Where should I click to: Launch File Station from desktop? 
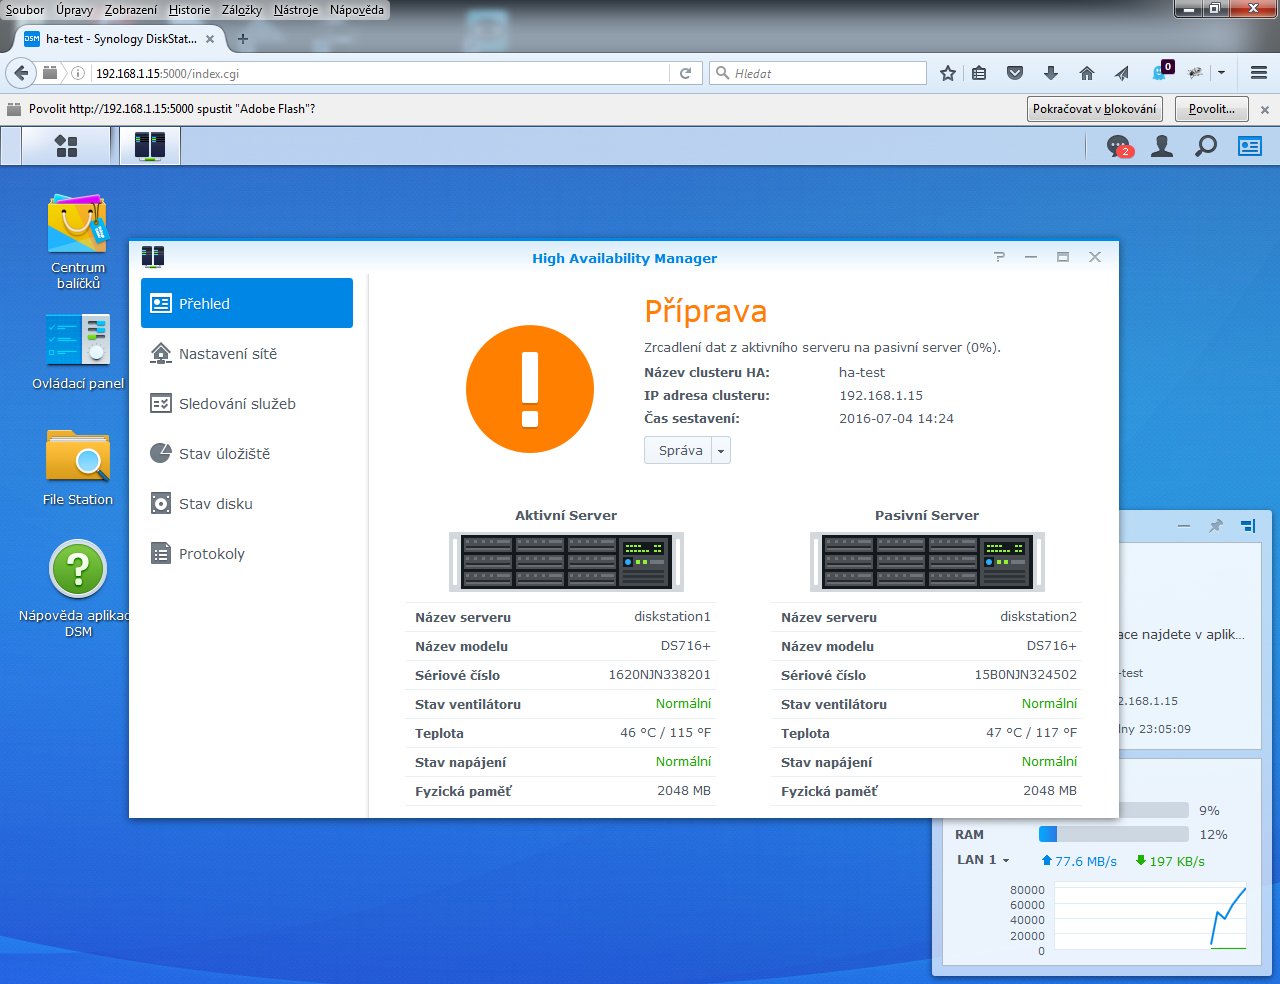77,458
